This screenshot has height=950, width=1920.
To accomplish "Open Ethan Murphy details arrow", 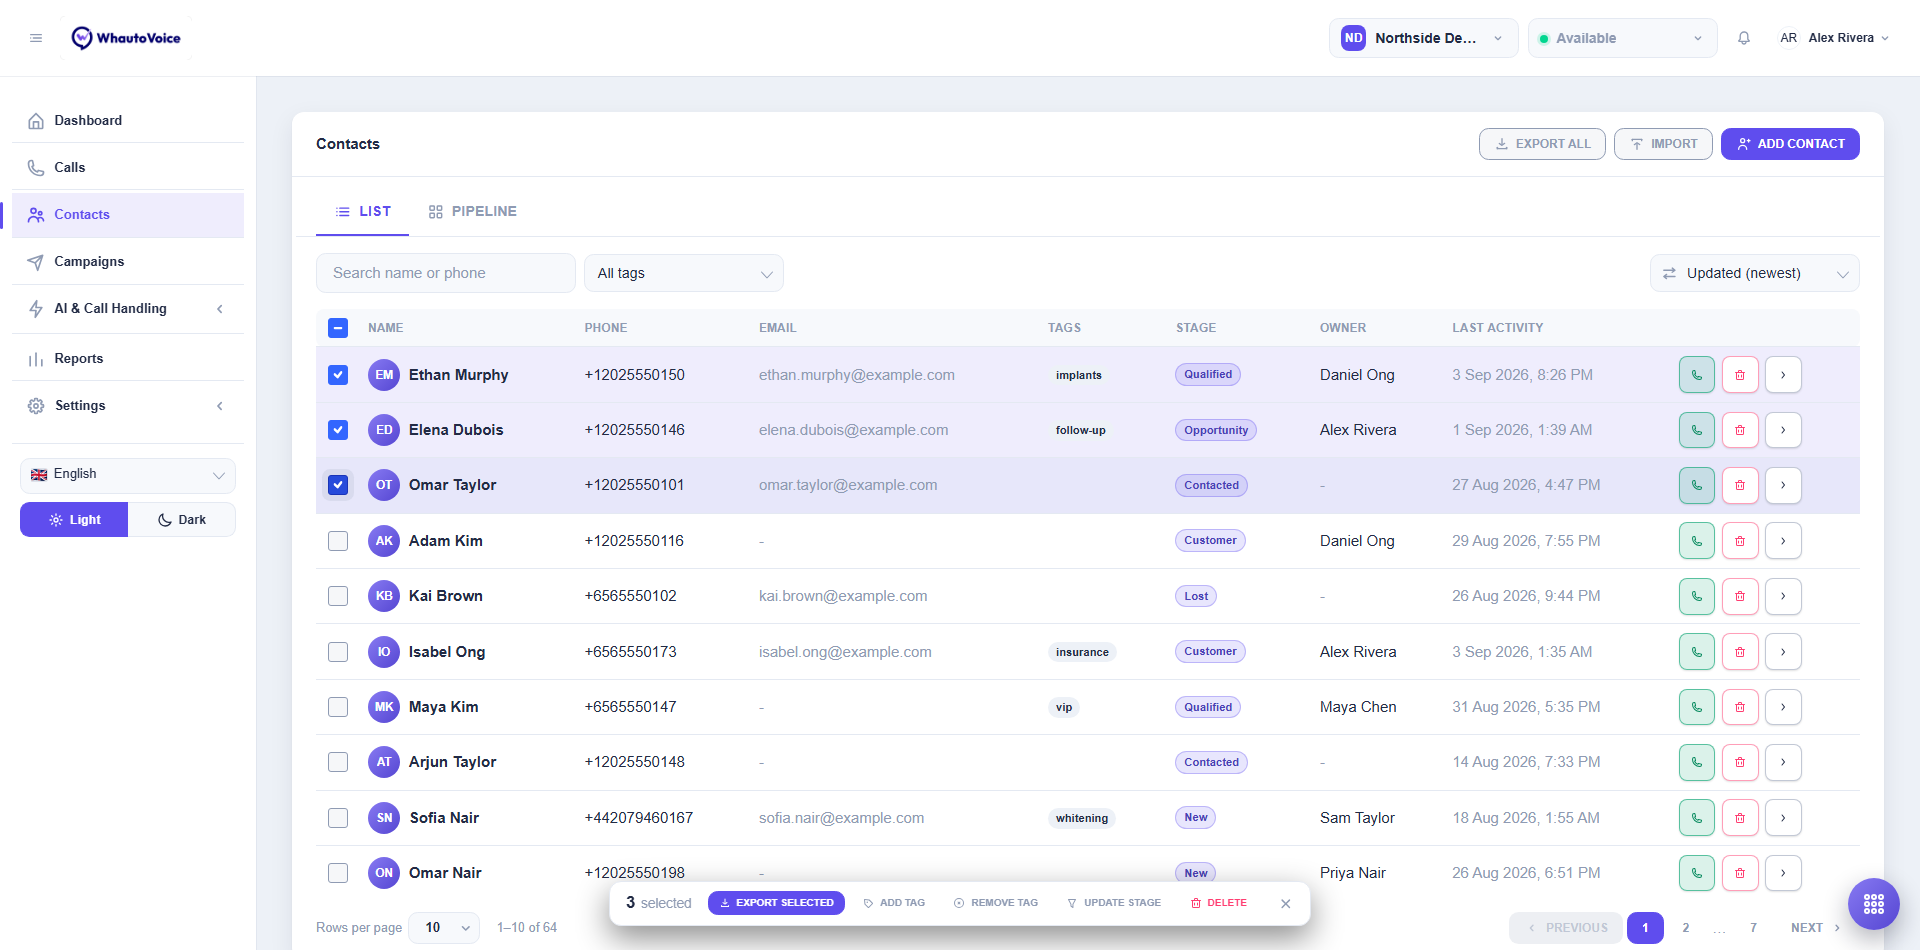I will coord(1783,375).
